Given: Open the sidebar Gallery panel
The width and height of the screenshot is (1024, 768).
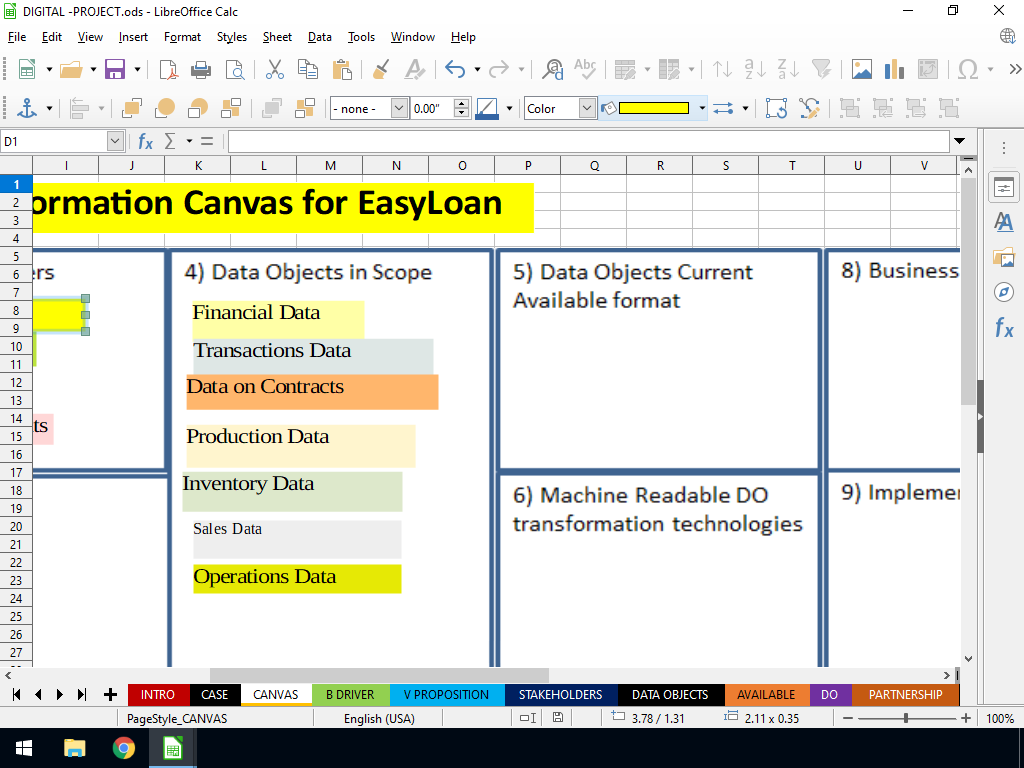Looking at the screenshot, I should click(x=1004, y=257).
